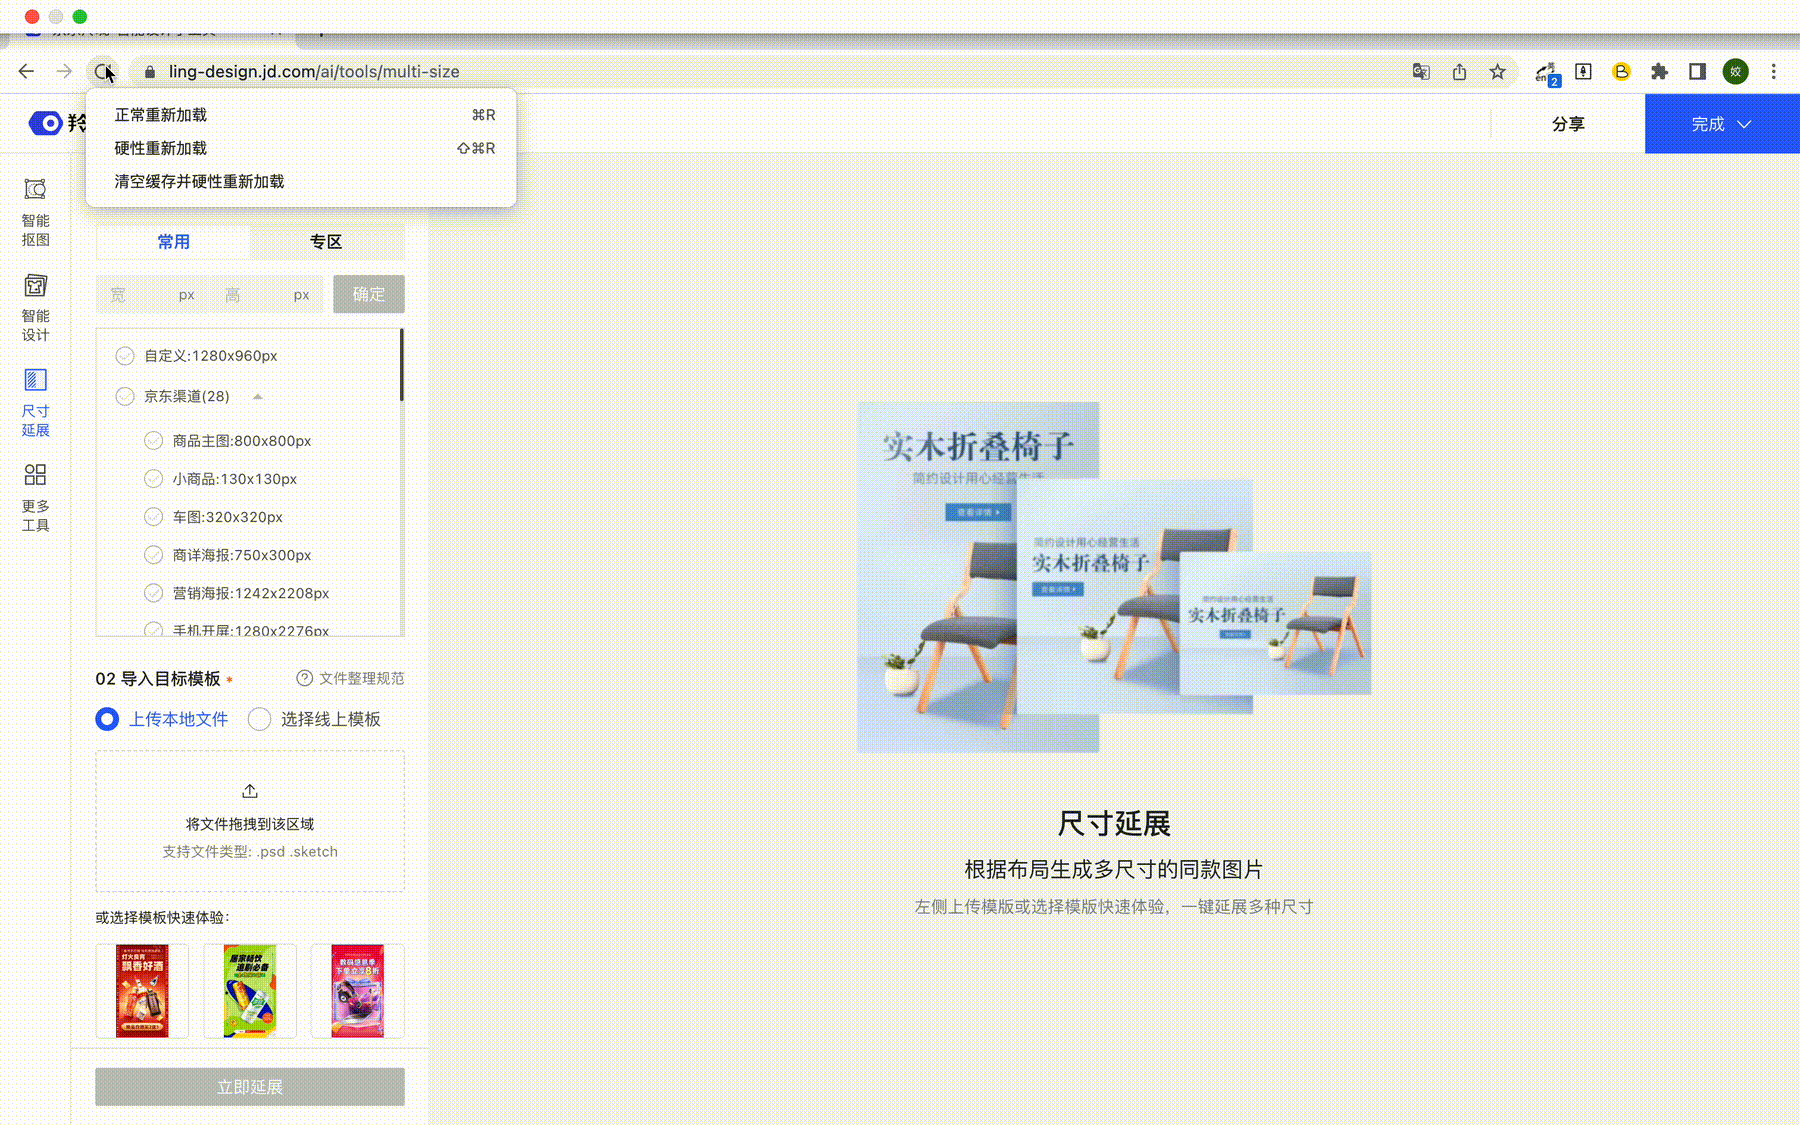Viewport: 1800px width, 1125px height.
Task: Switch to the 专区 tab
Action: pyautogui.click(x=325, y=241)
